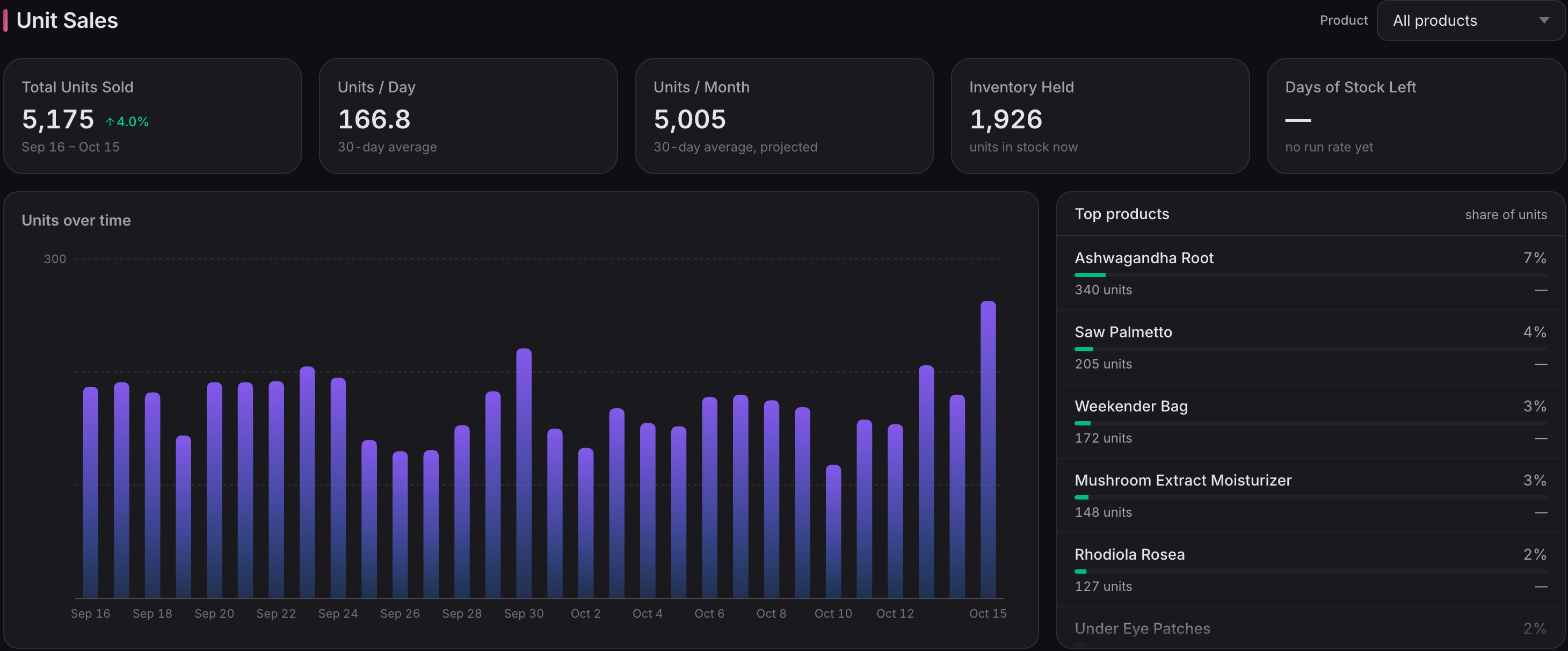Select the Units / Month card

tap(784, 116)
